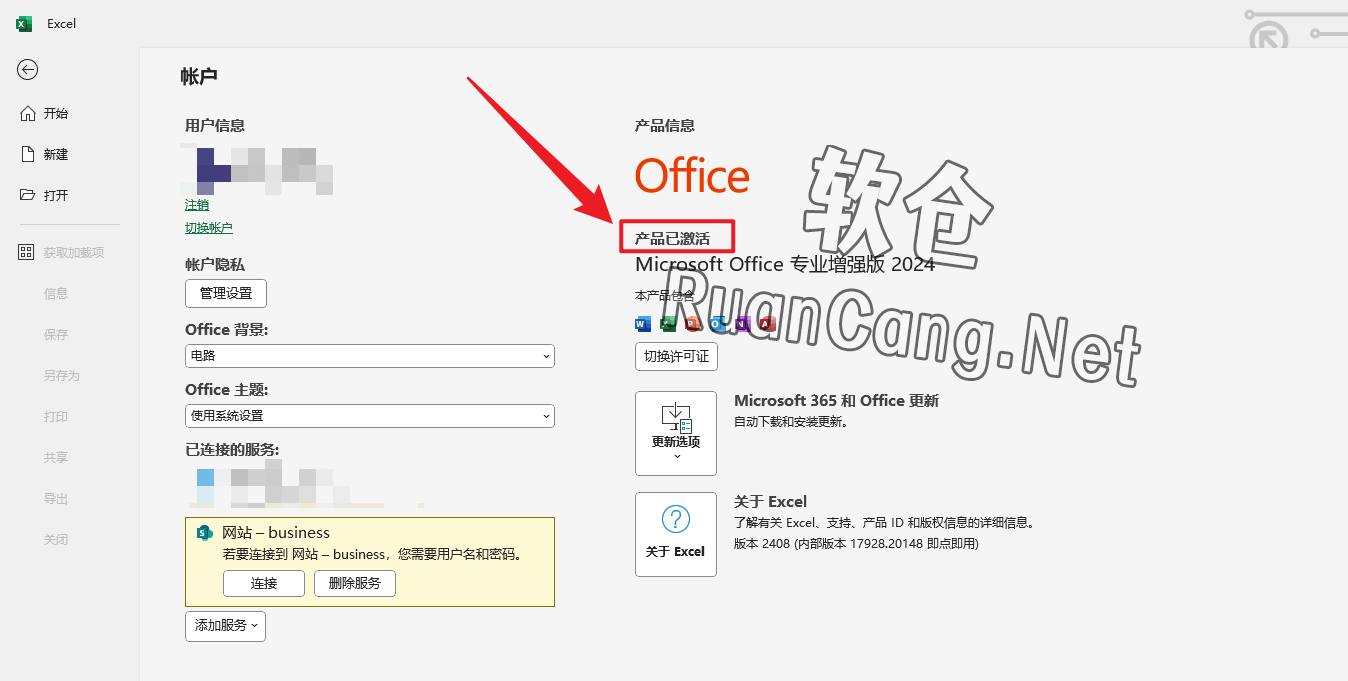This screenshot has height=681, width=1348.
Task: Click the back arrow to leave Backstage
Action: [x=28, y=69]
